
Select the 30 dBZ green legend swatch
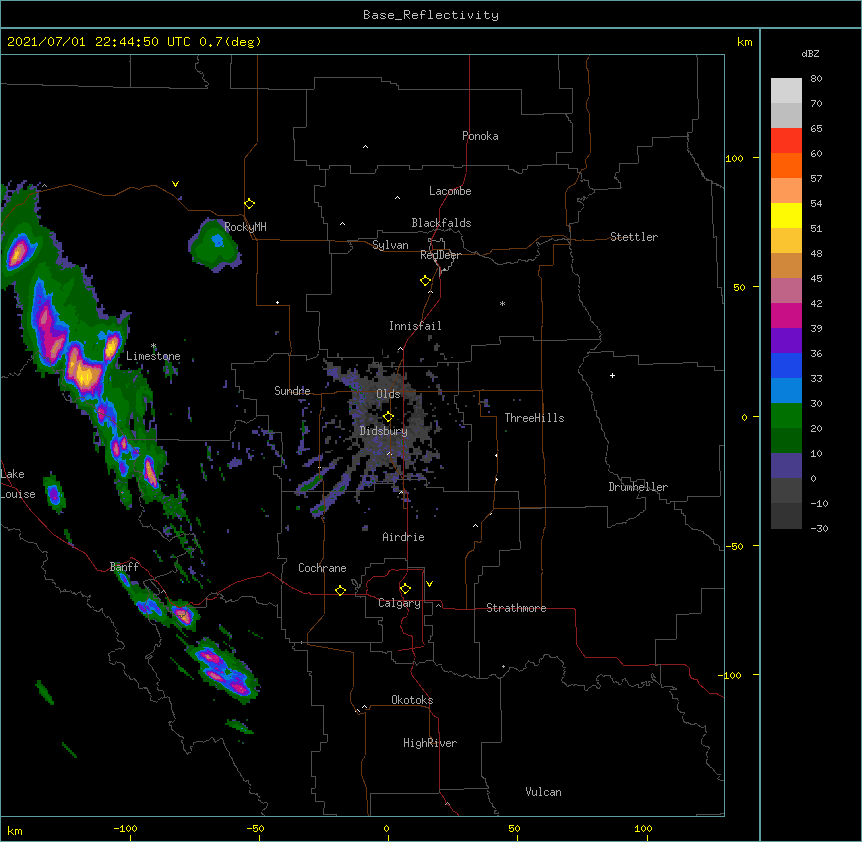(x=786, y=416)
